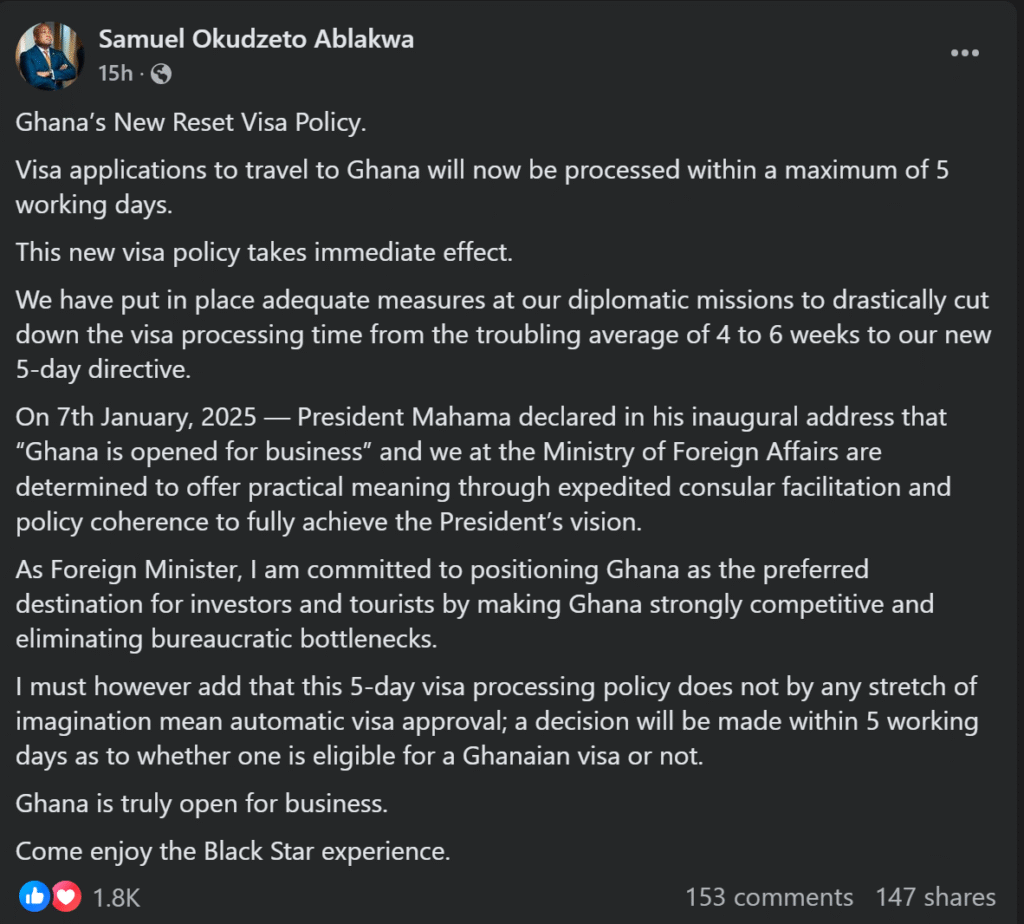The image size is (1024, 924).
Task: Click the paragraph starting "Visa applications to travel"
Action: coord(482,186)
